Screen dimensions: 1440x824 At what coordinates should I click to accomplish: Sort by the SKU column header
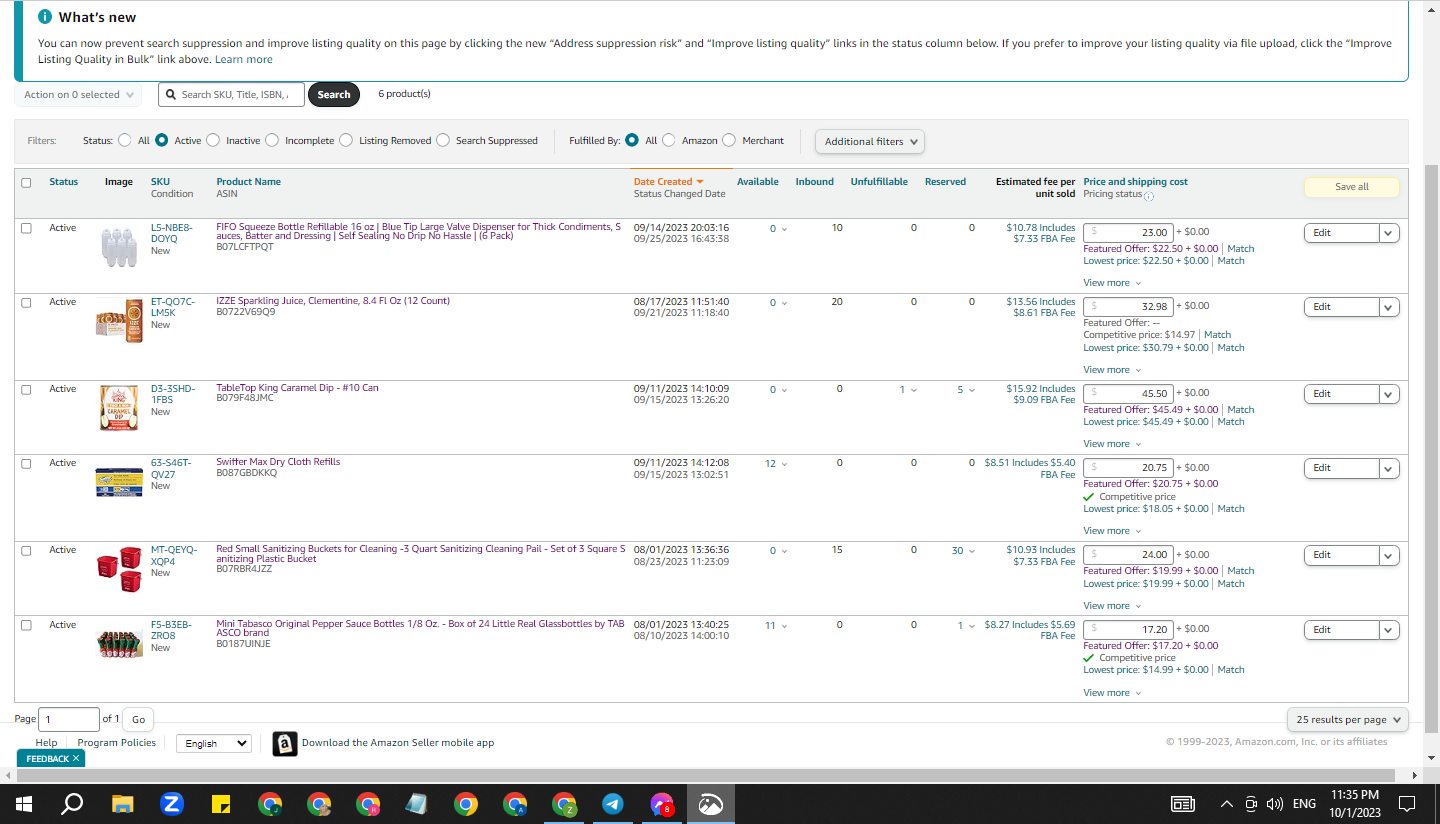click(x=160, y=182)
